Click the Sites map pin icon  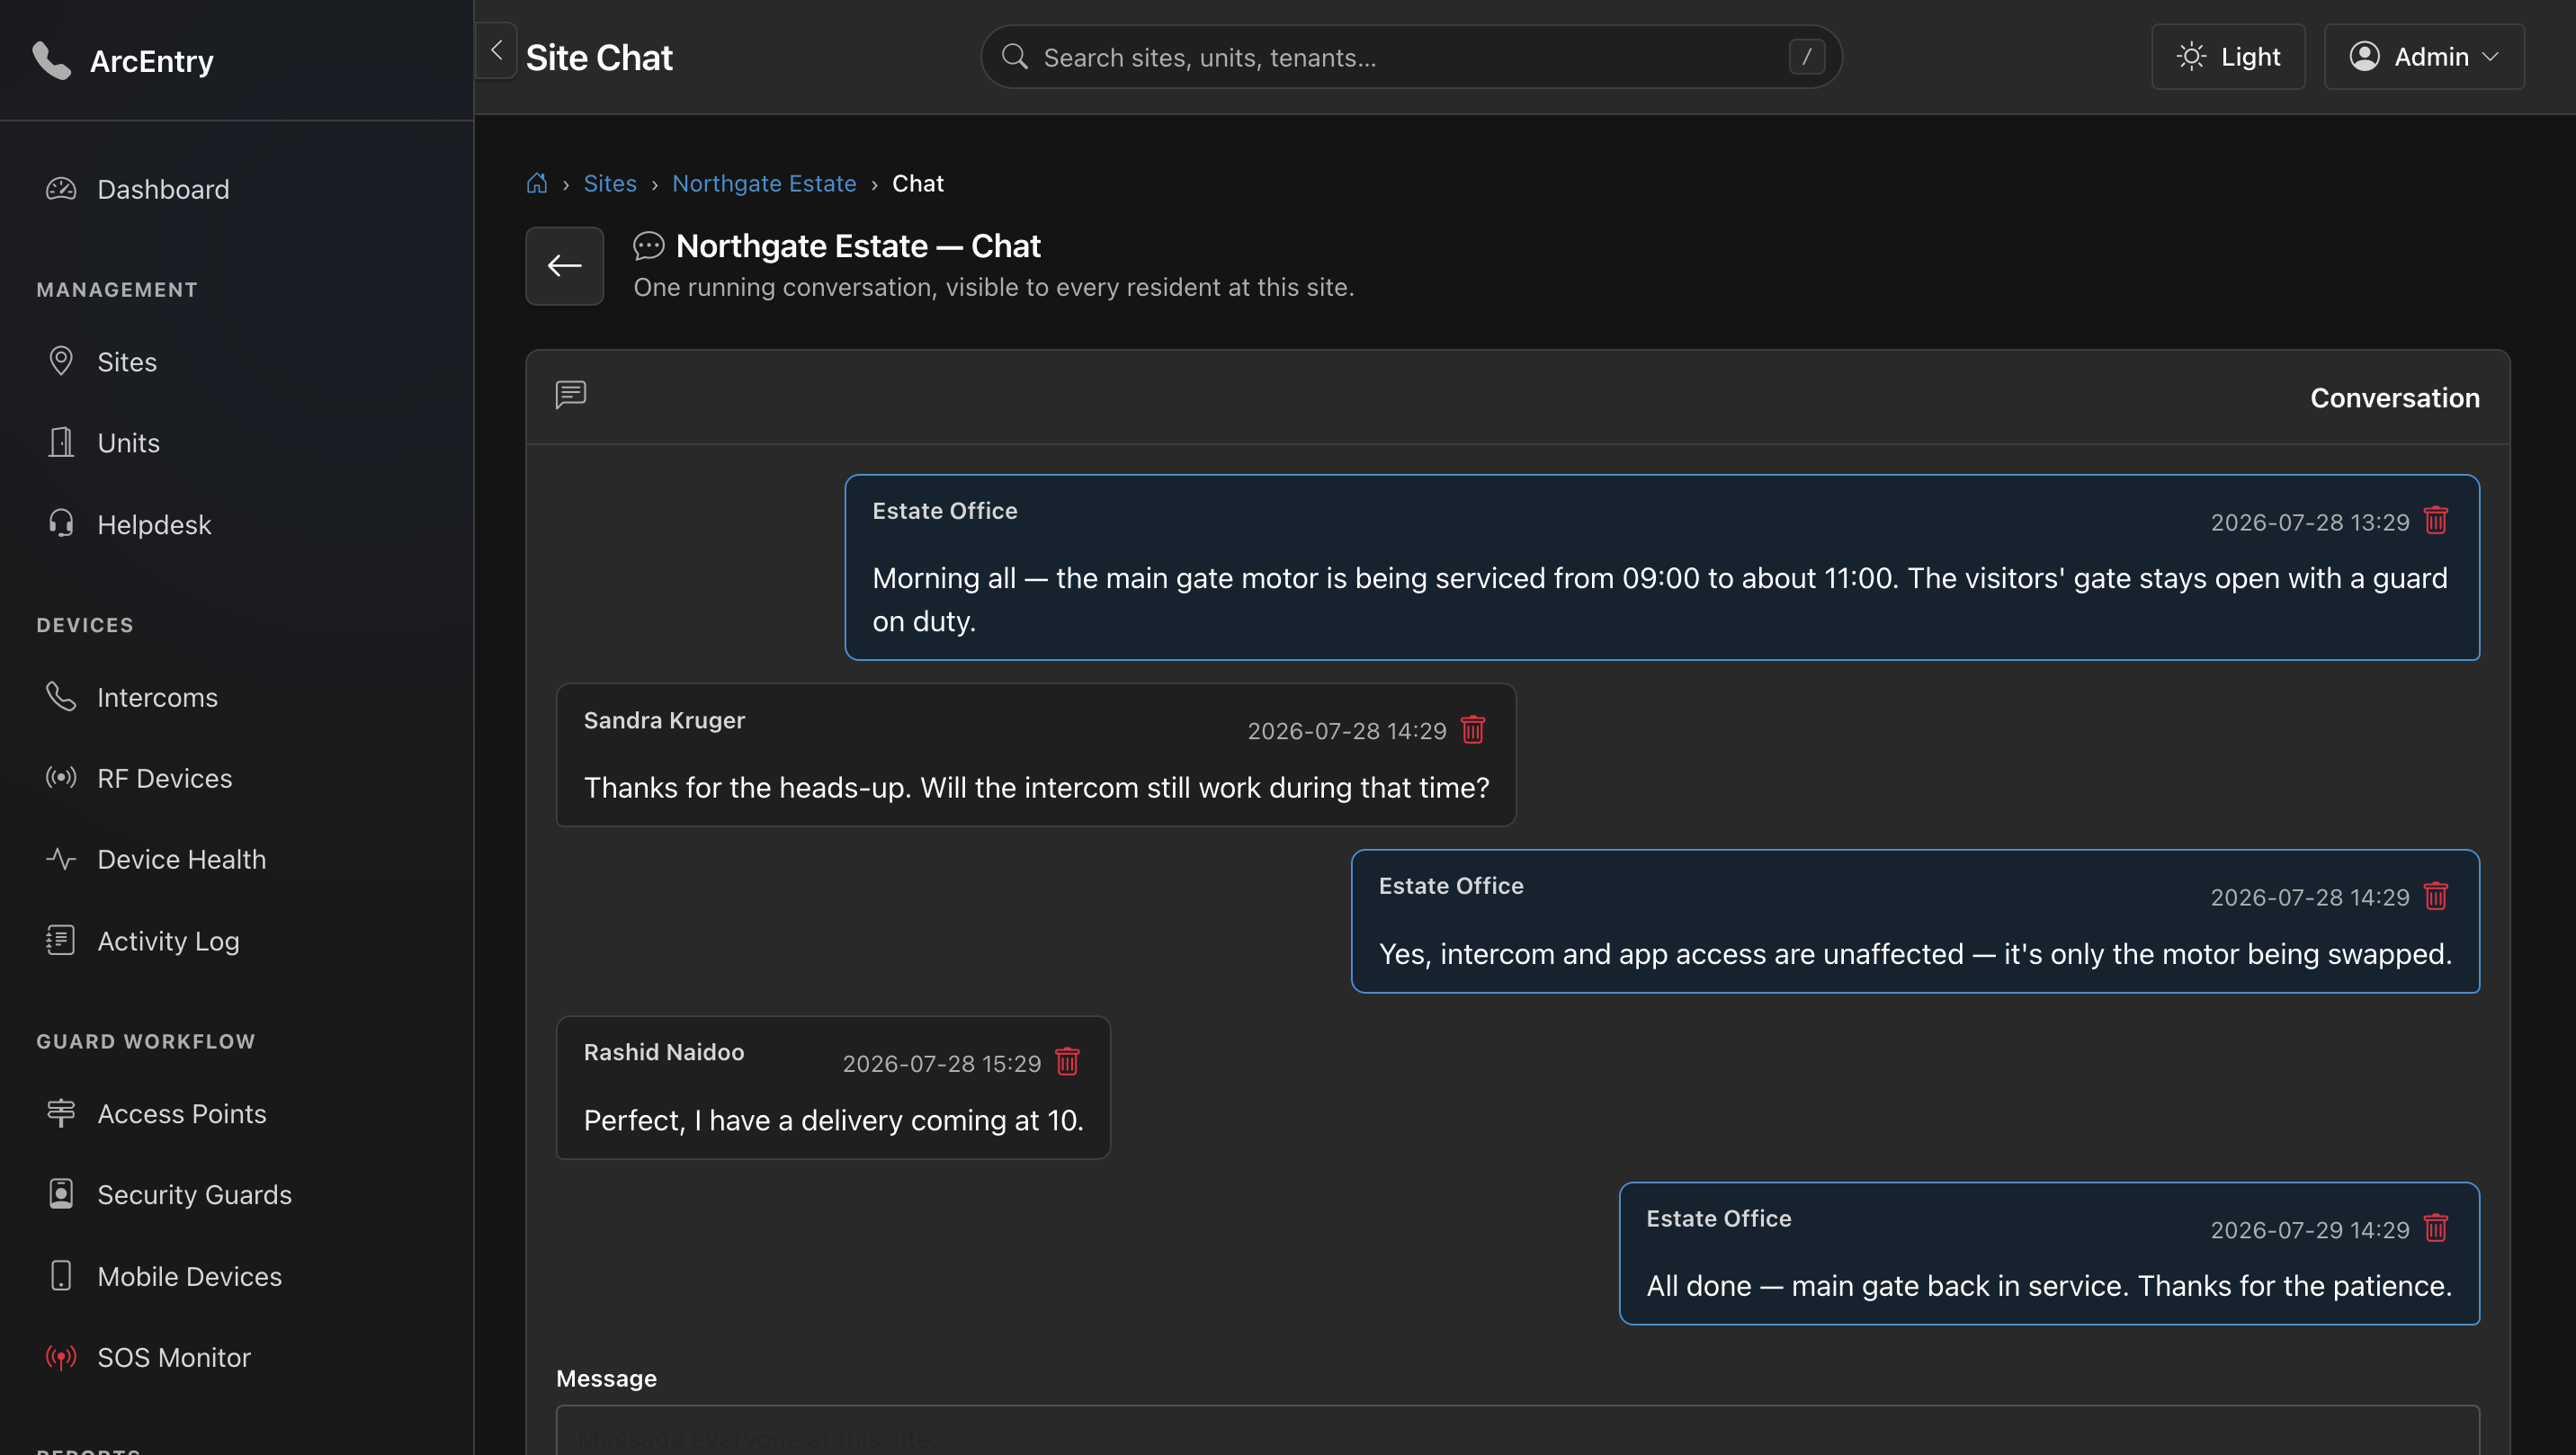click(x=61, y=361)
